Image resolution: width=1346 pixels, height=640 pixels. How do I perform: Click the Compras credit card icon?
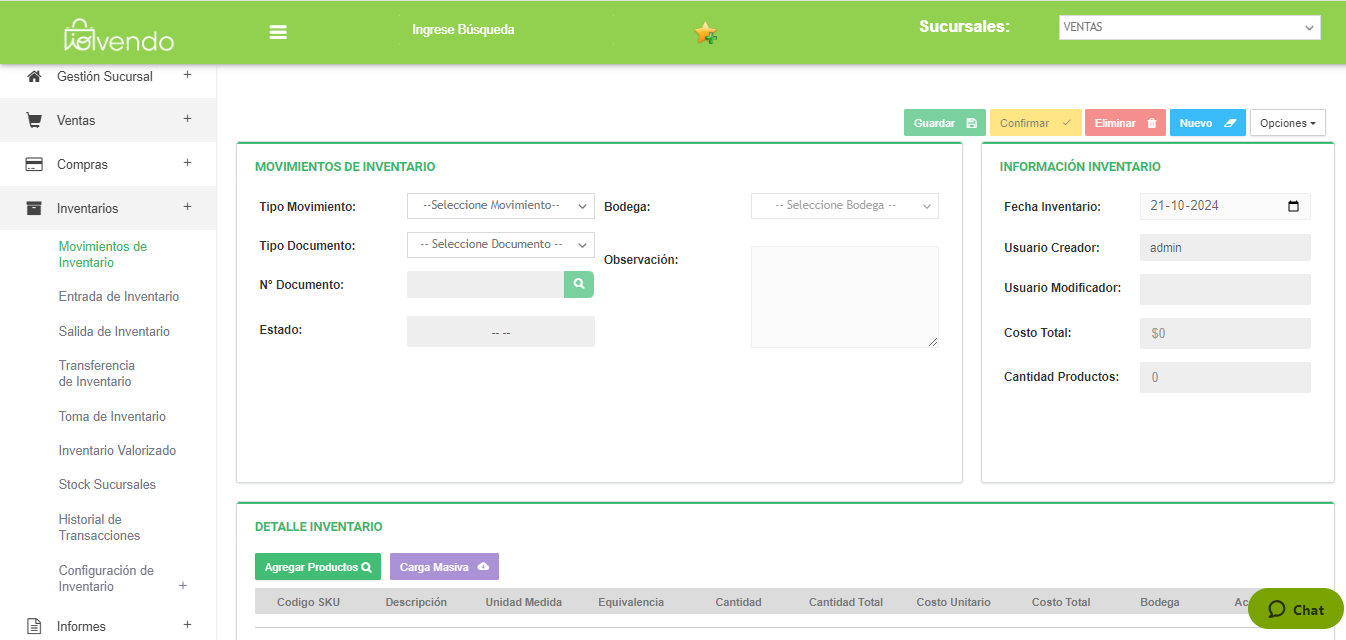click(34, 165)
